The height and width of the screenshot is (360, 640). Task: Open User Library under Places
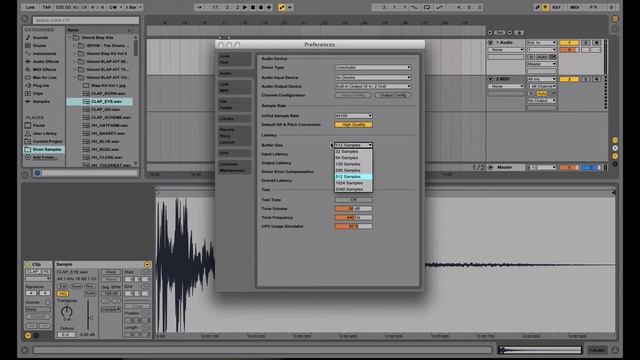pos(44,133)
